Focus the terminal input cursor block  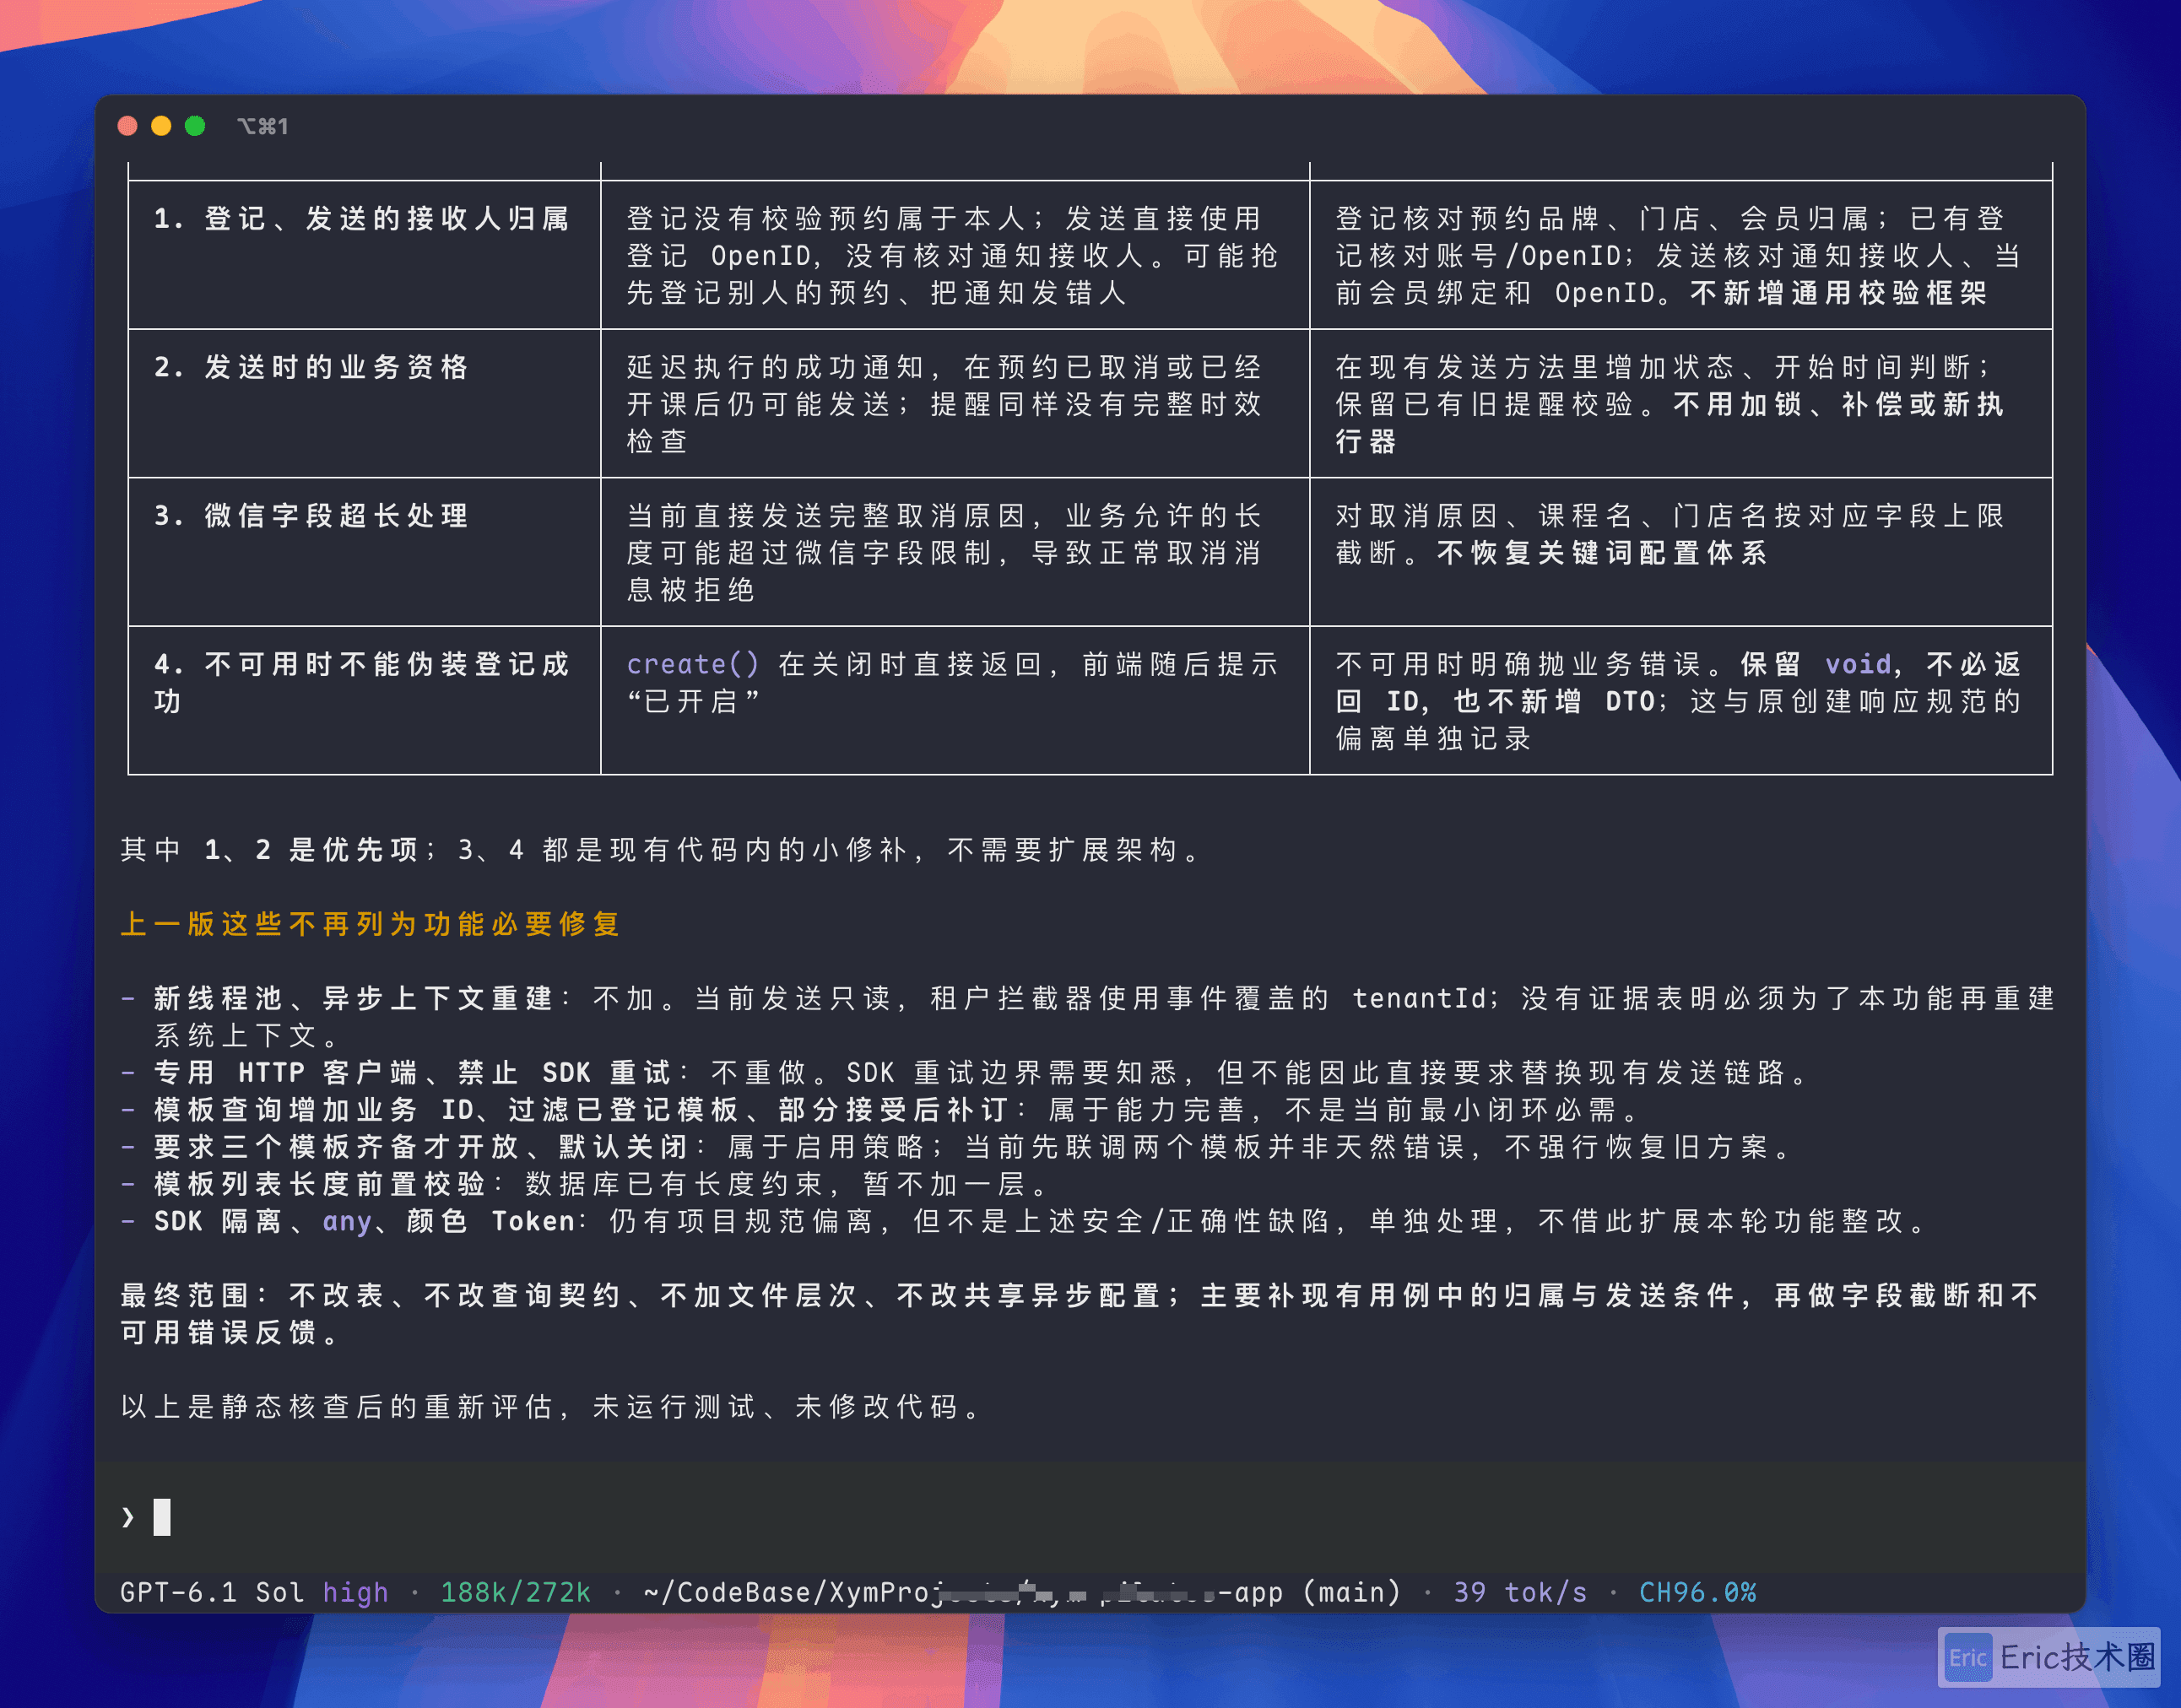162,1517
